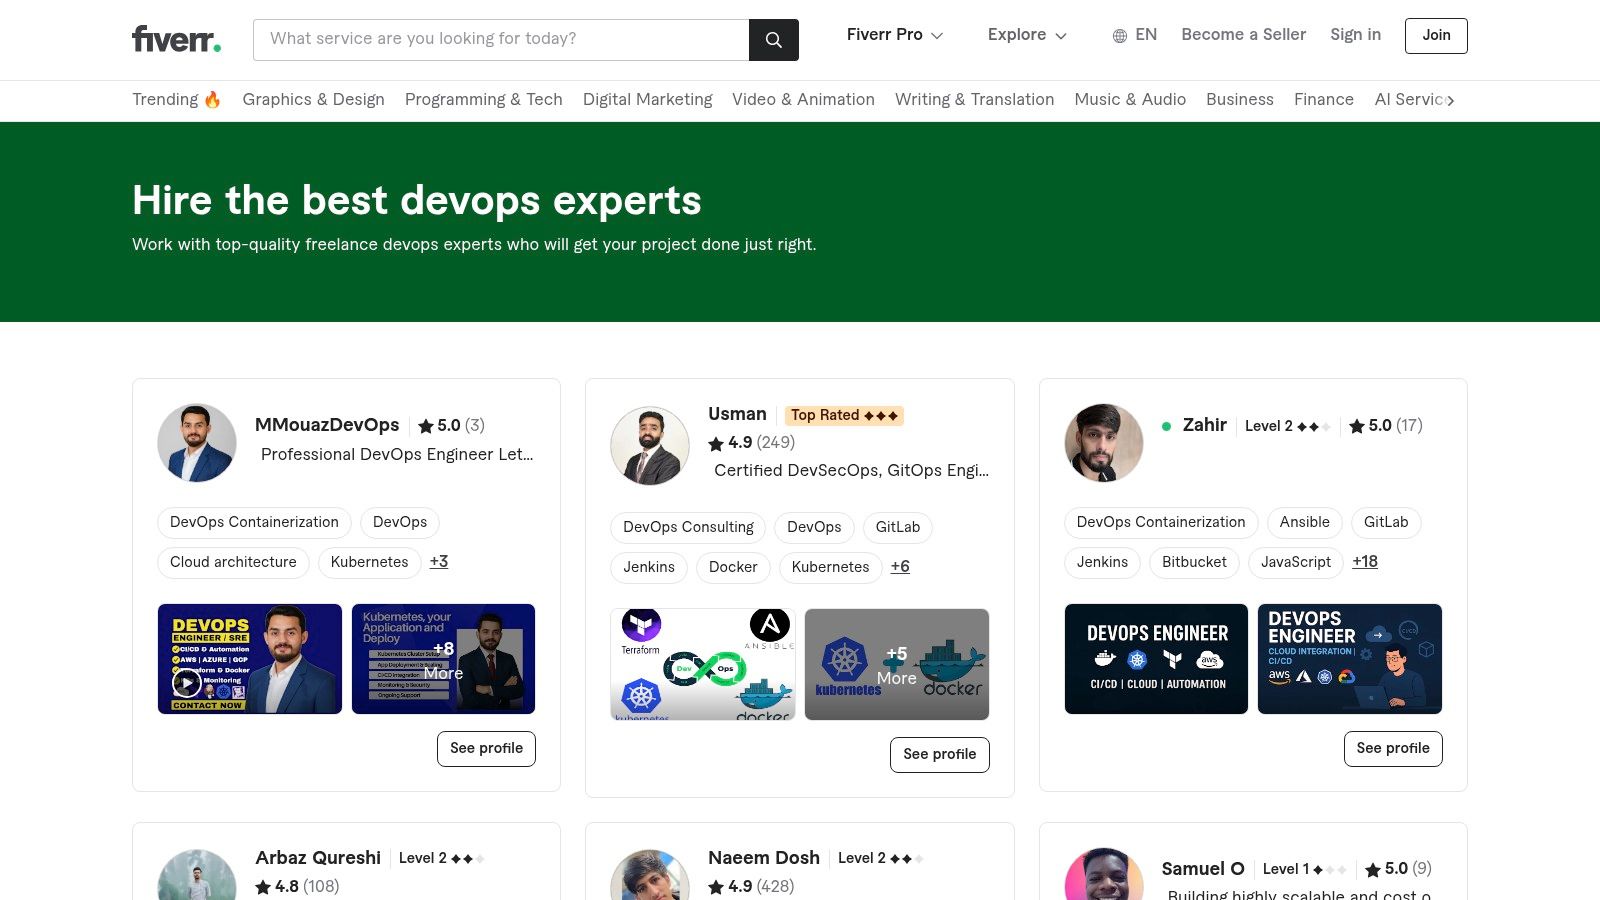
Task: Open the Fiverr Pro dropdown
Action: click(894, 35)
